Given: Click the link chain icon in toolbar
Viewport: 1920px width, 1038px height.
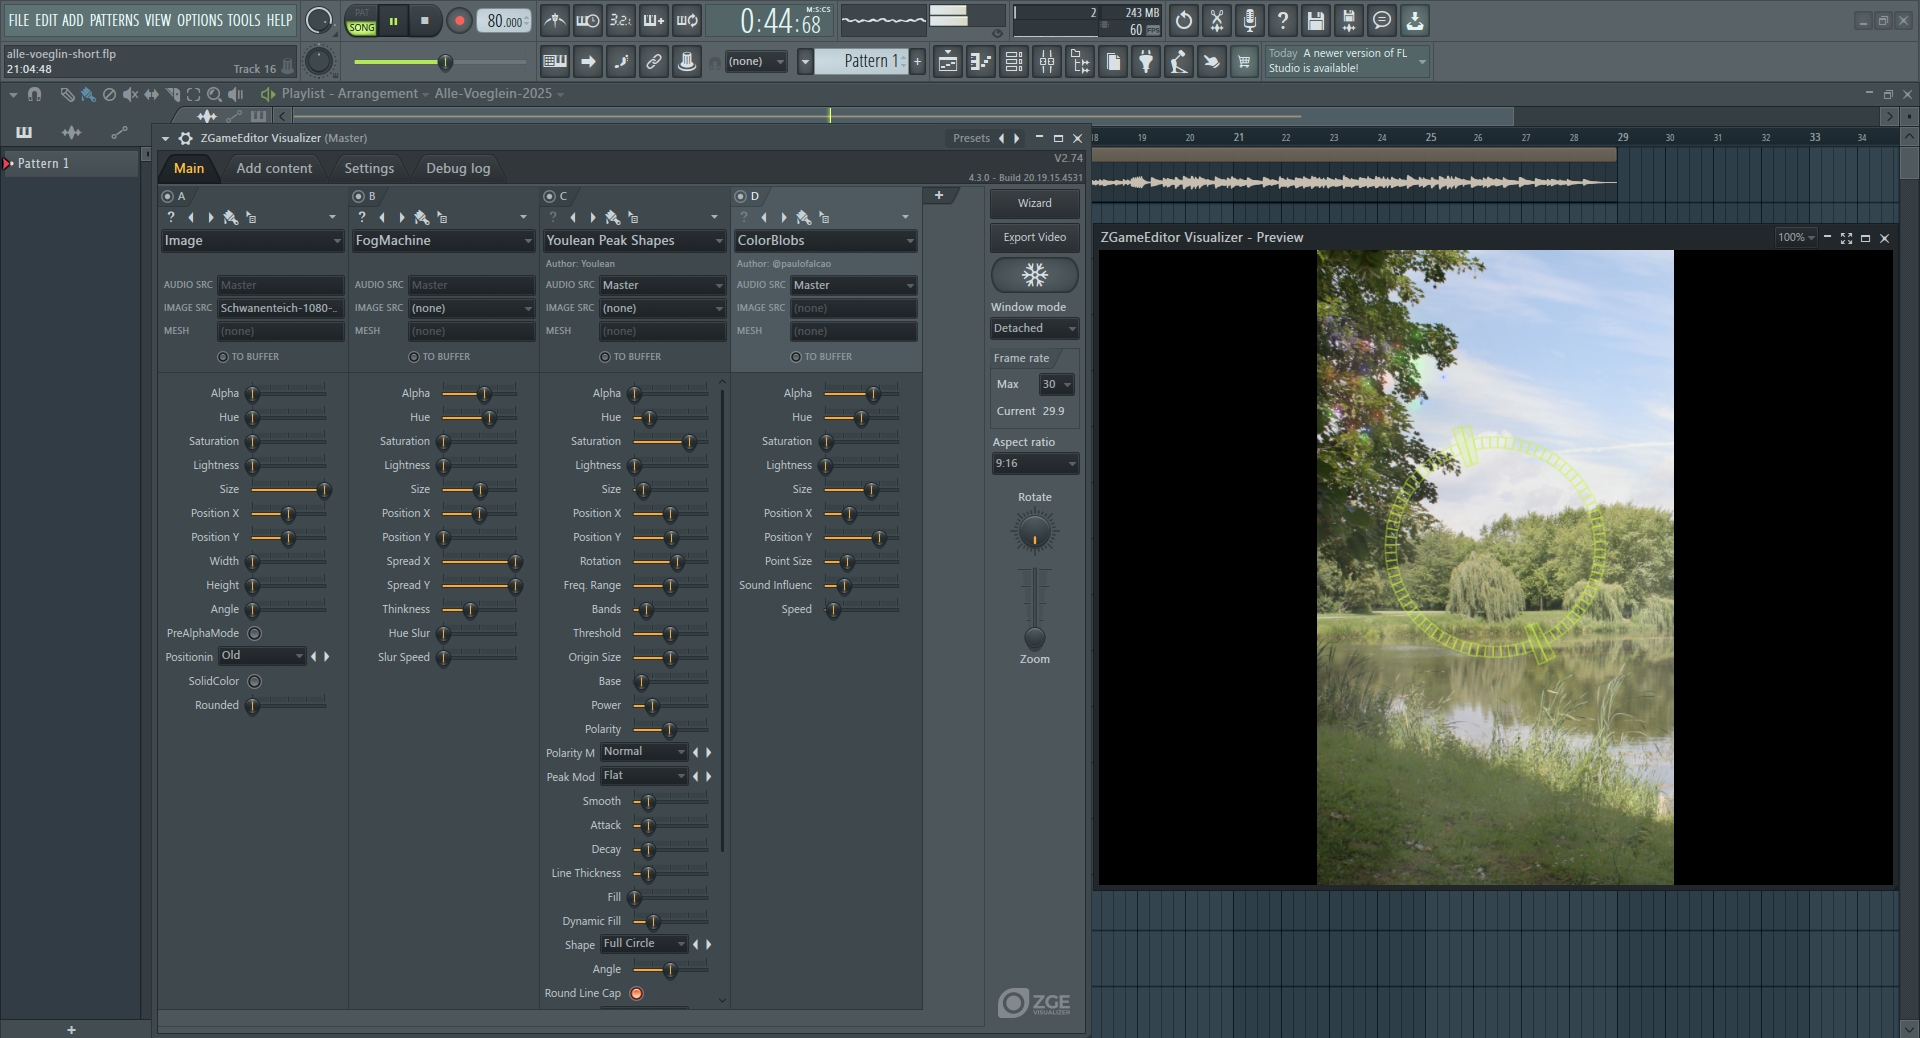Looking at the screenshot, I should (x=654, y=62).
